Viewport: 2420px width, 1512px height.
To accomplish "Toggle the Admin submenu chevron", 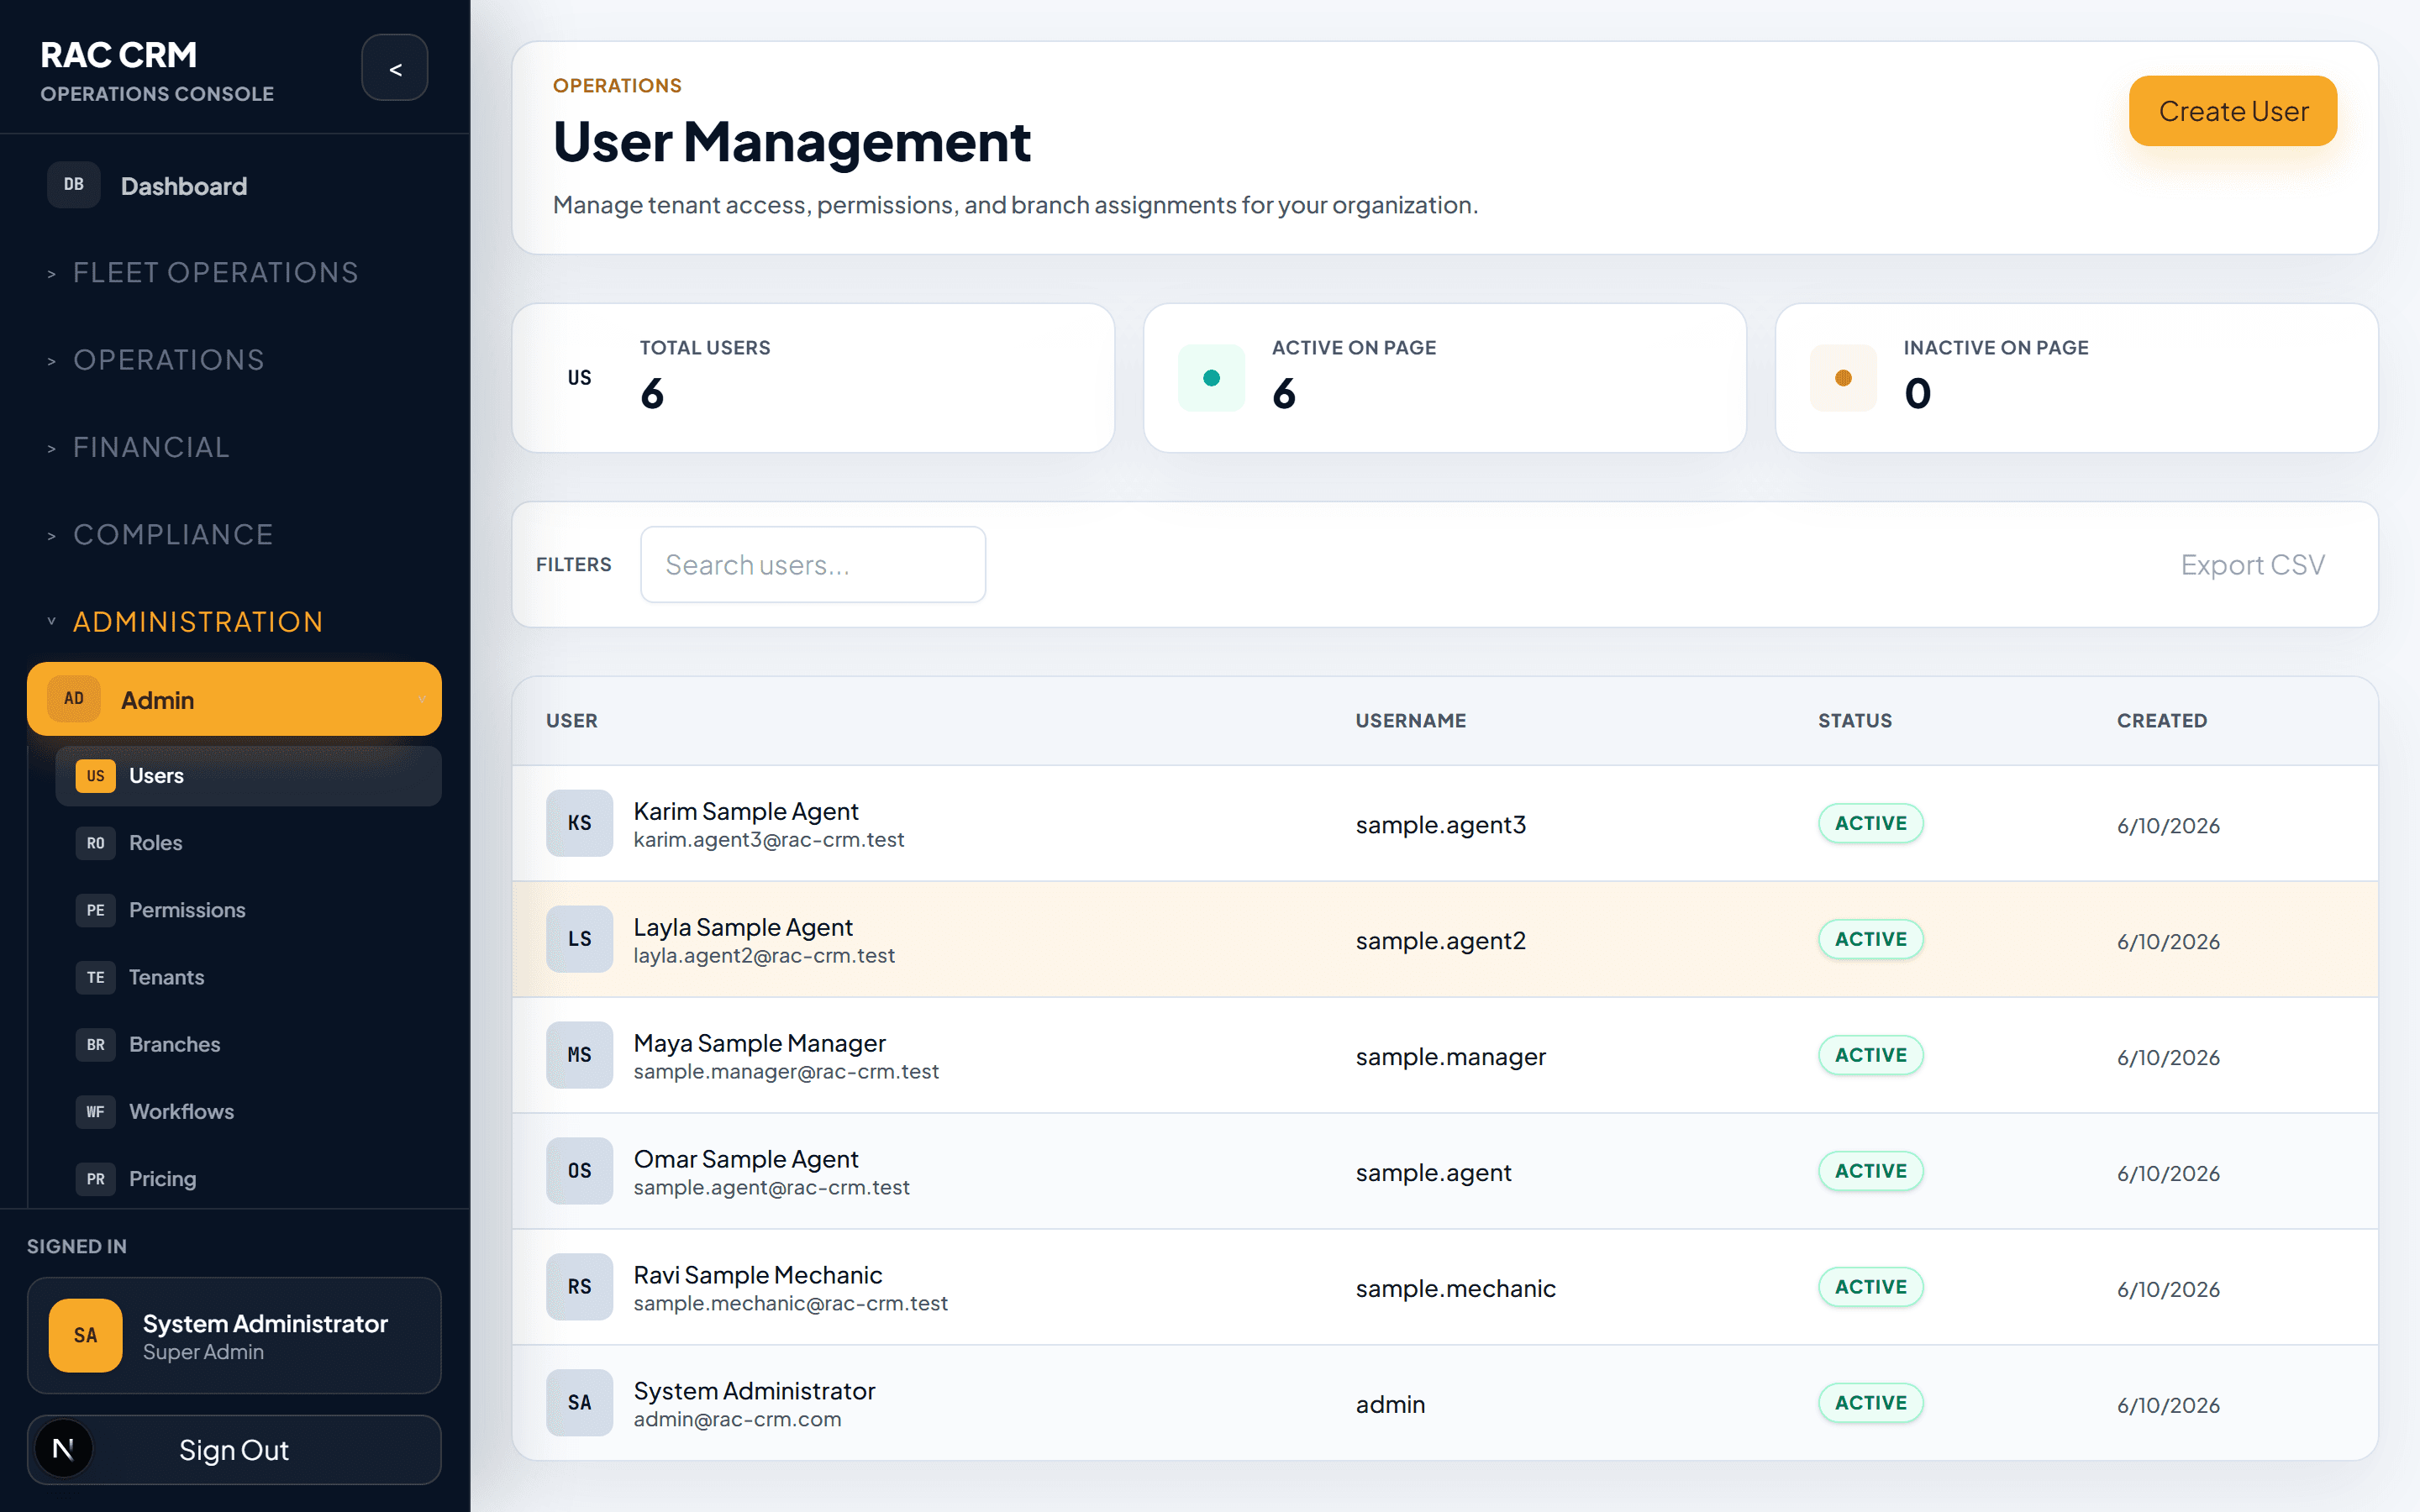I will coord(422,699).
